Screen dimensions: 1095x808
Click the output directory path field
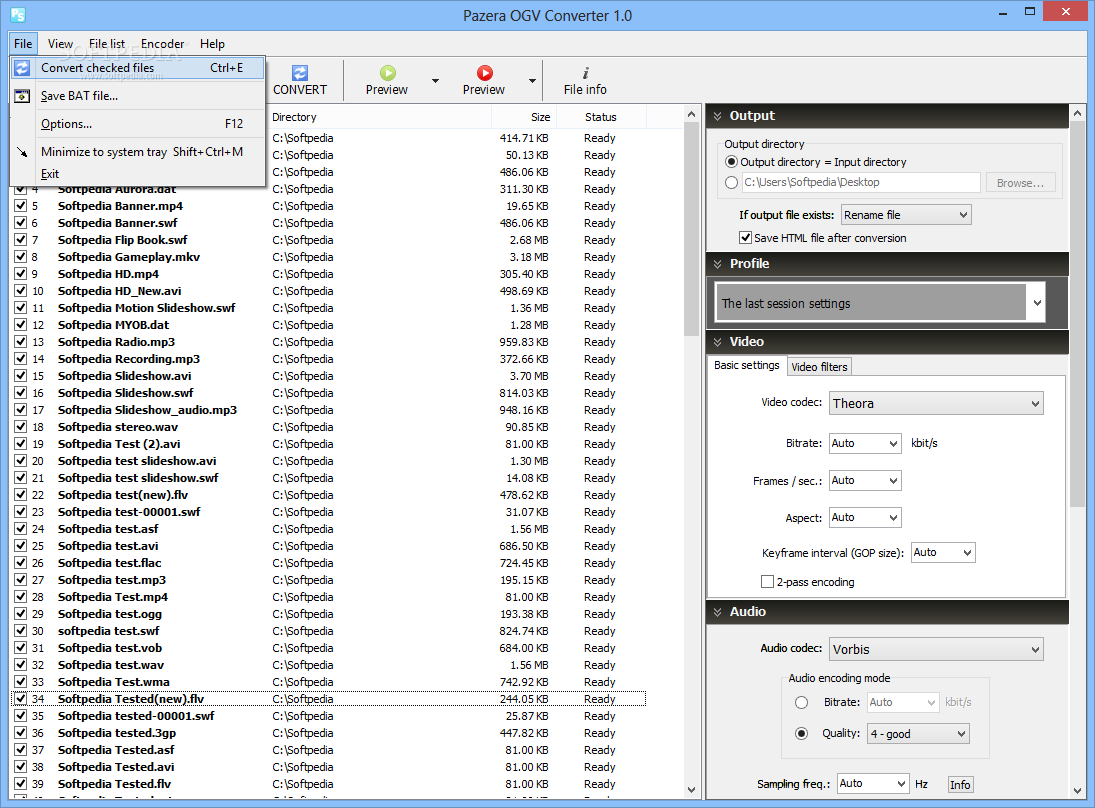[x=861, y=182]
